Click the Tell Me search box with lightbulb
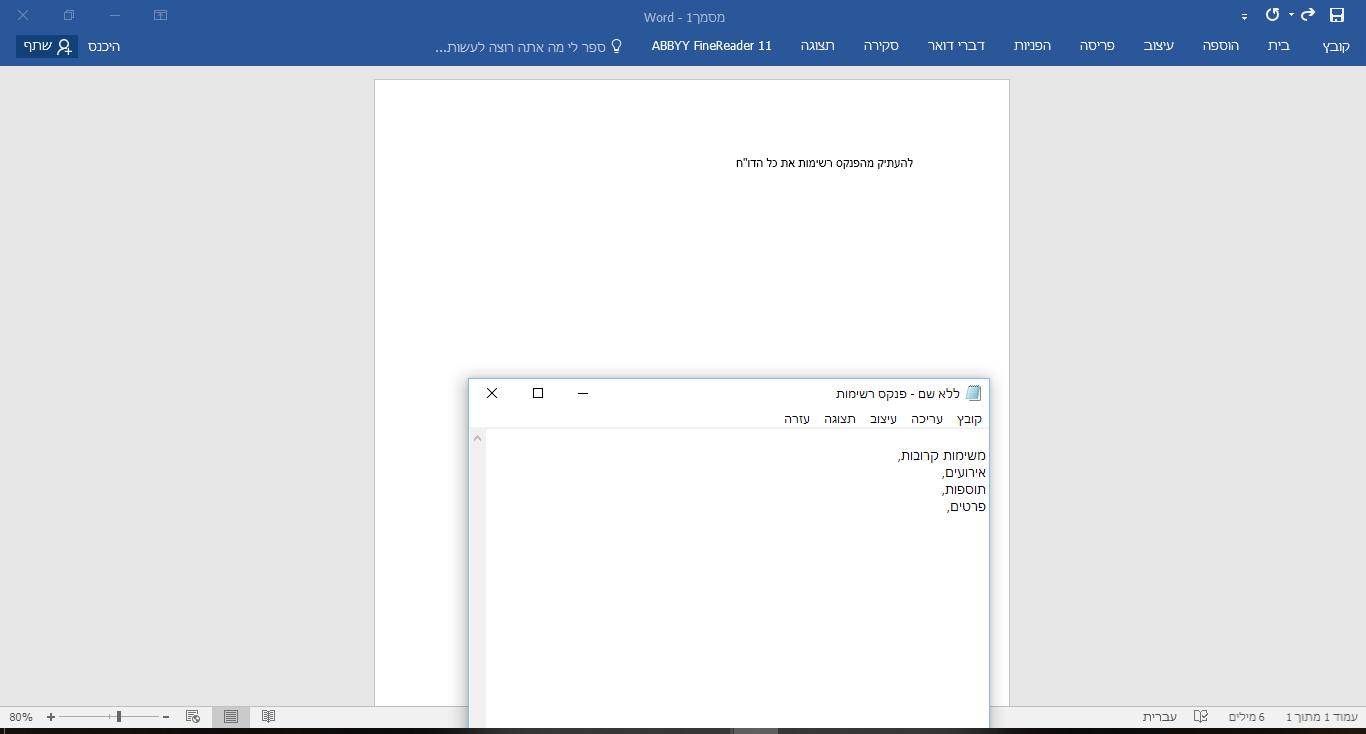The image size is (1366, 734). pos(529,46)
